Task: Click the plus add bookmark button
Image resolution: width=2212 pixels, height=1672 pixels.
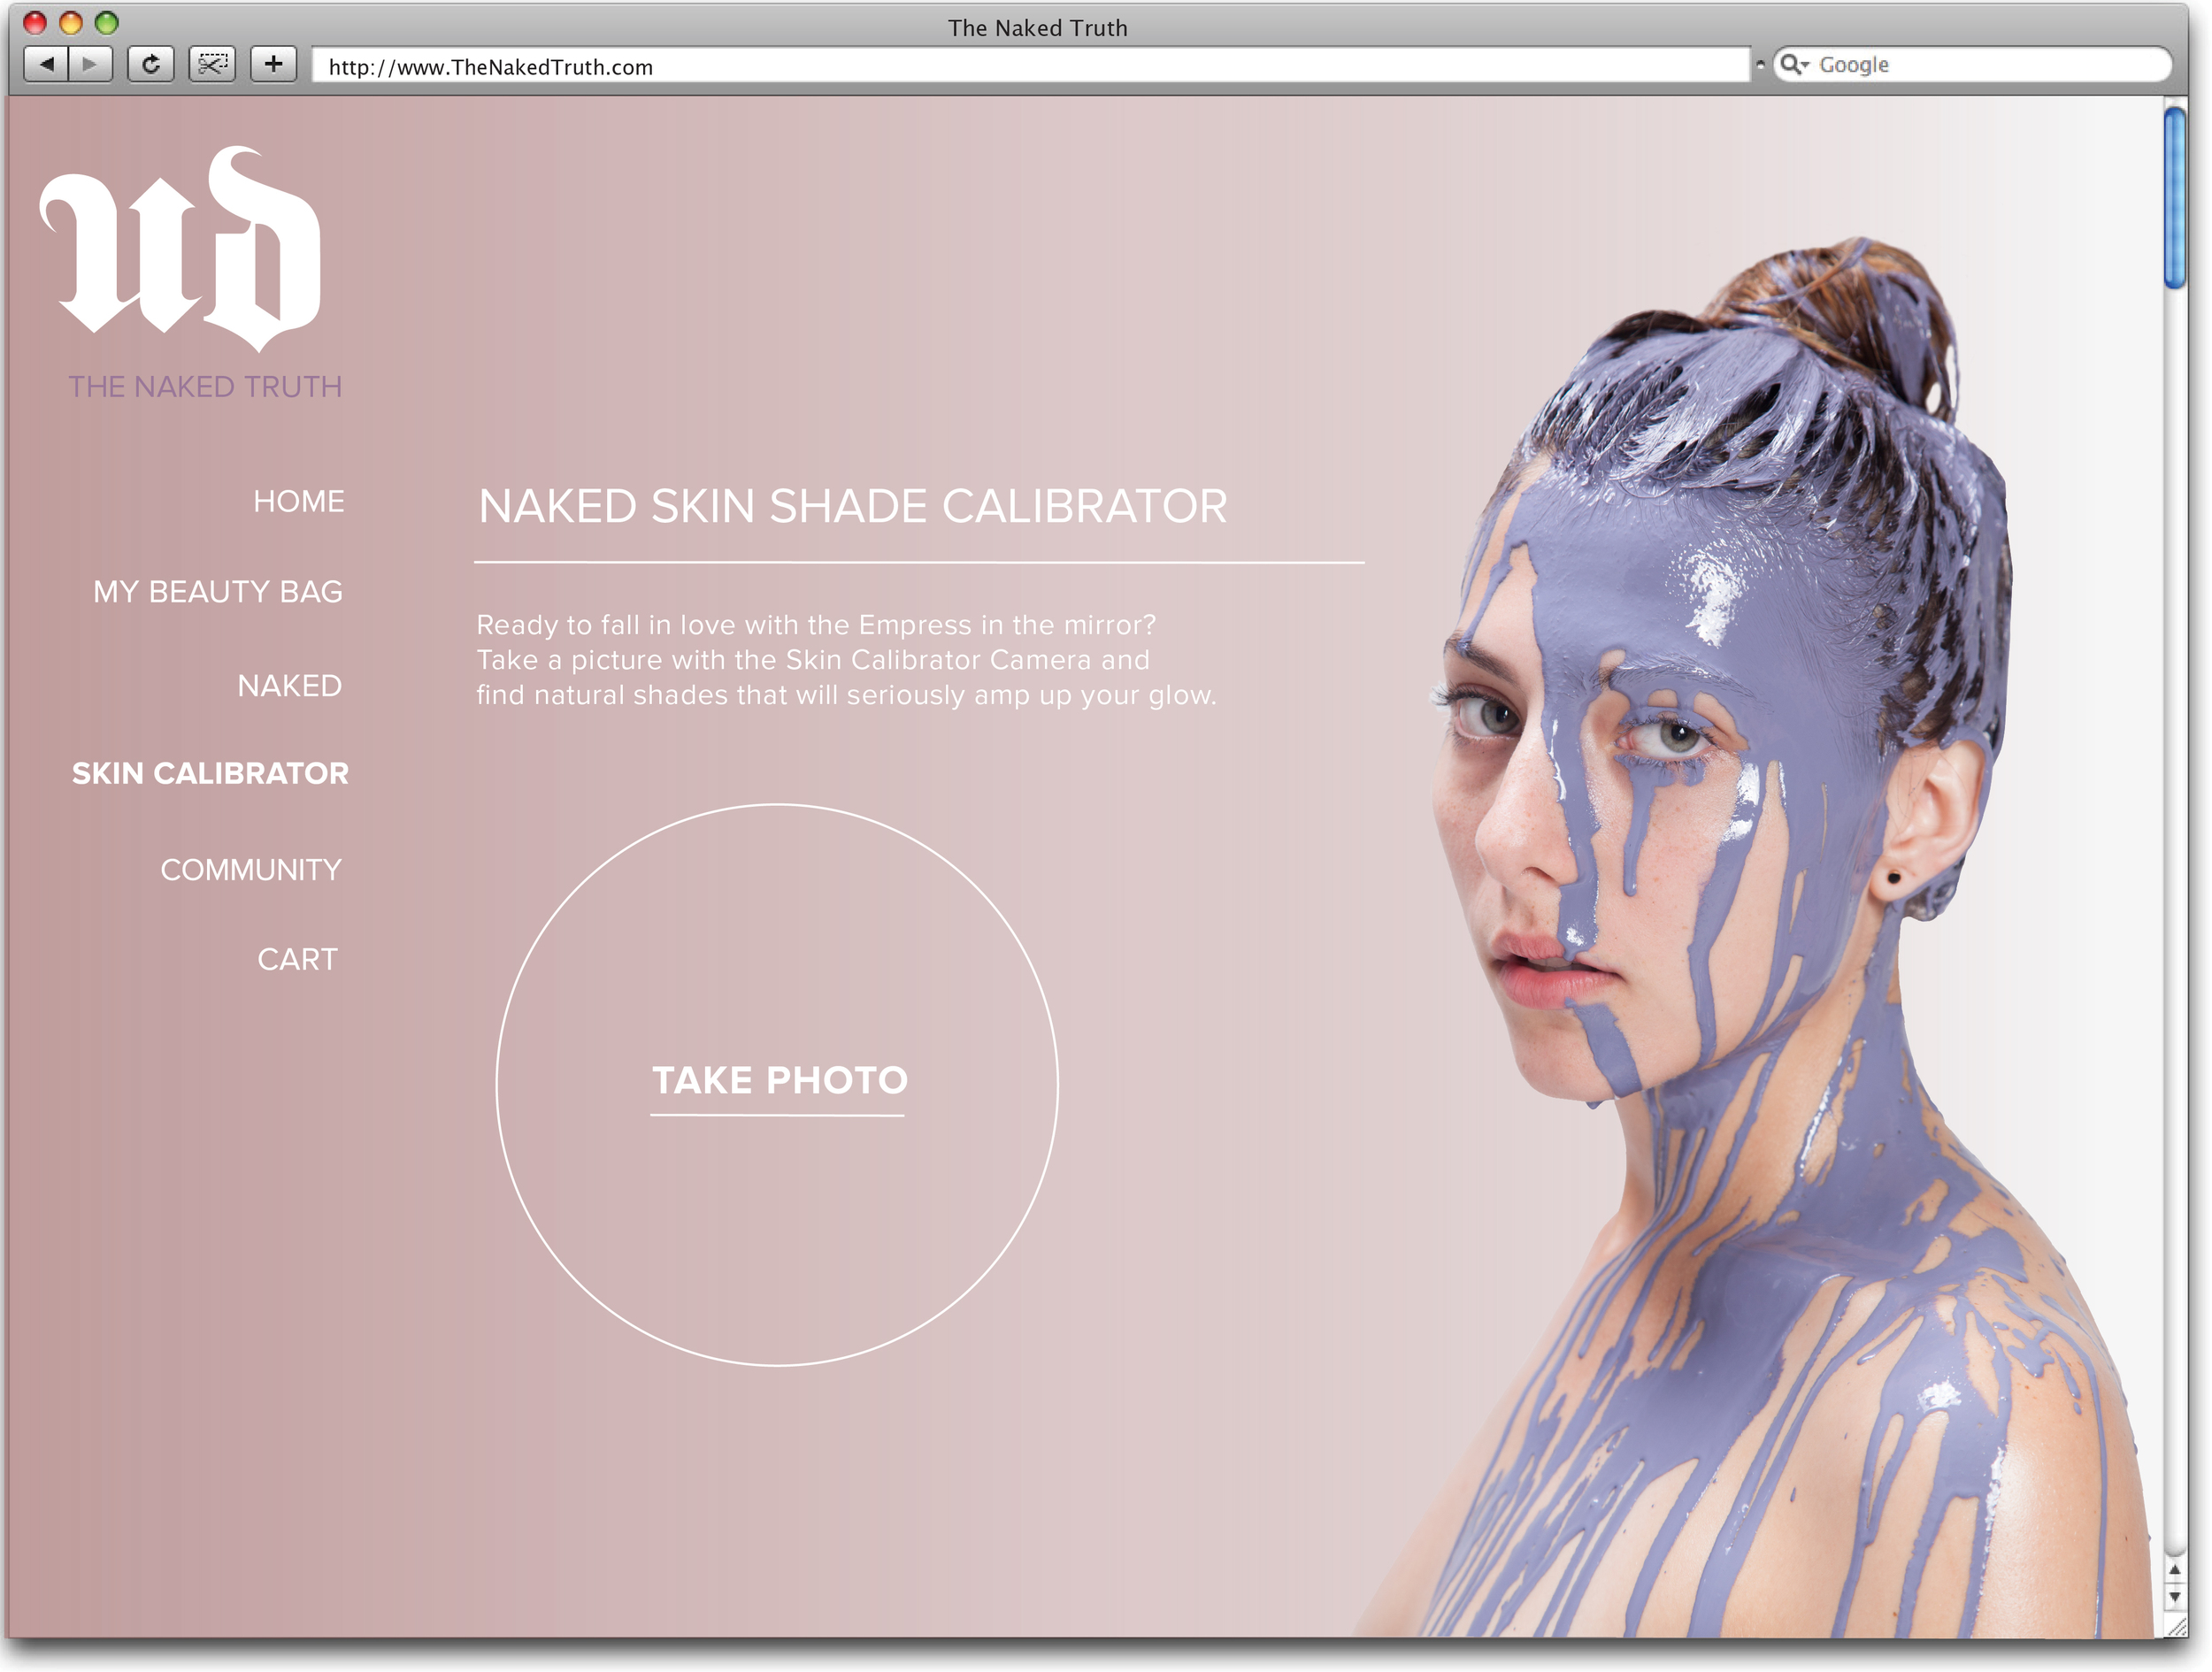Action: click(273, 65)
